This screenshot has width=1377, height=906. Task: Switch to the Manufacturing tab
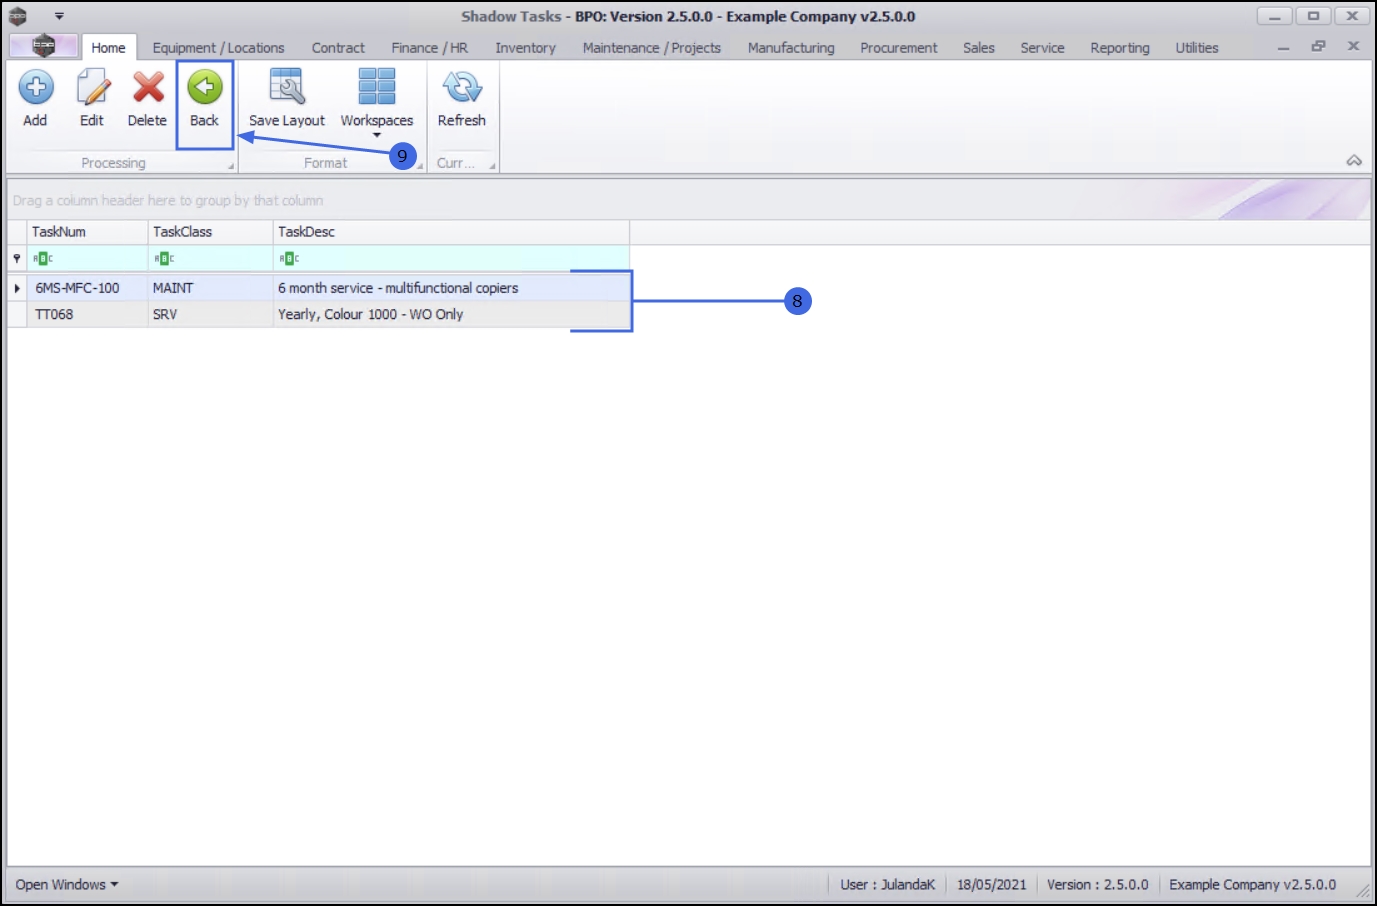pos(791,47)
